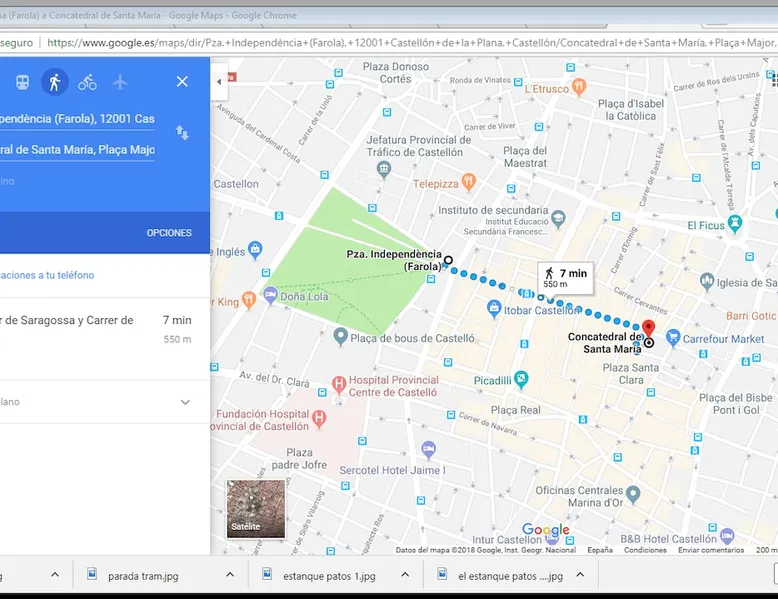Click the Plaça d'Isabel la Catòlica label
The height and width of the screenshot is (599, 778).
[631, 110]
